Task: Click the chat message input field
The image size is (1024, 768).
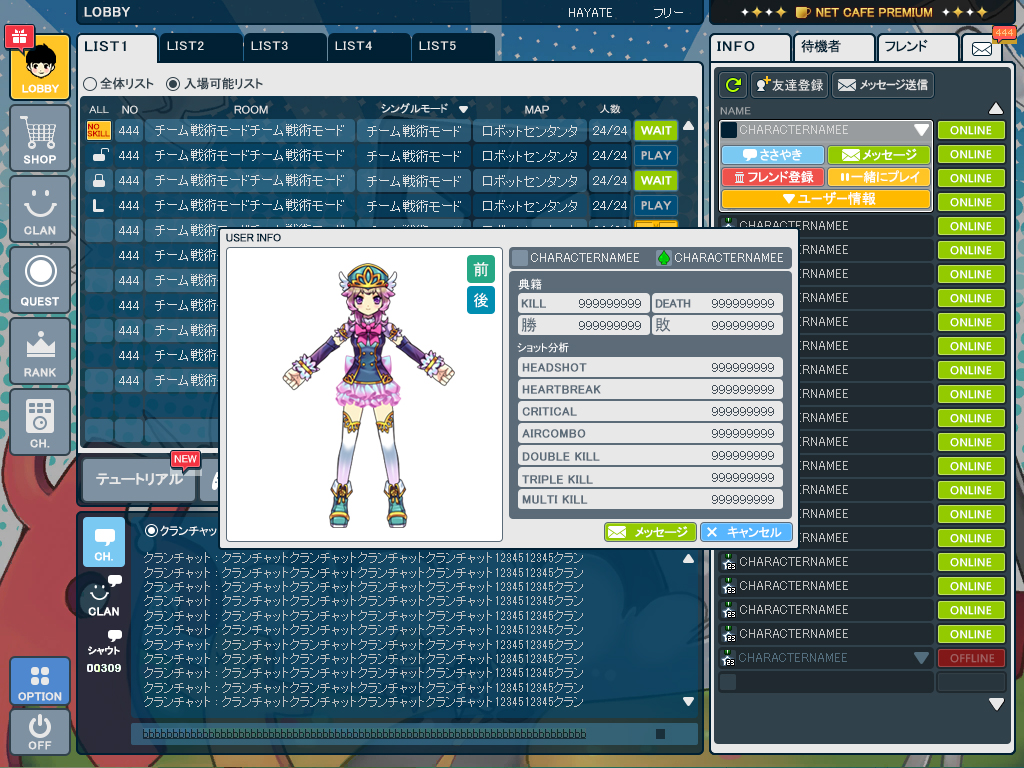Action: tap(413, 734)
